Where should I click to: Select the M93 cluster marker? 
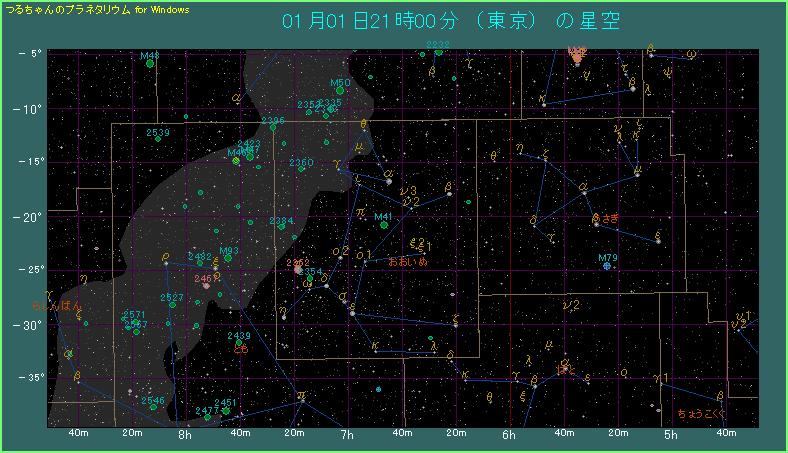click(228, 258)
